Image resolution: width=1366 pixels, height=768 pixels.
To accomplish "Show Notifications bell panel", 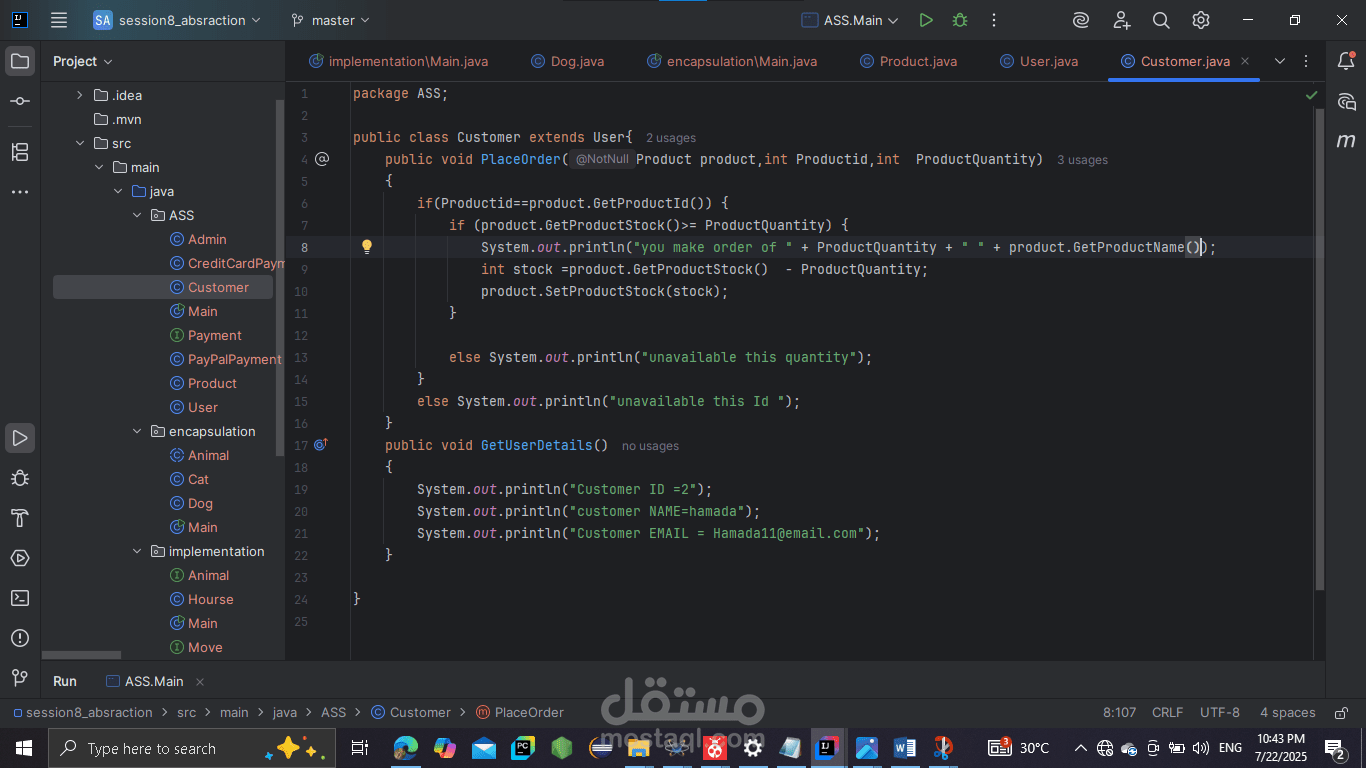I will pos(1346,61).
